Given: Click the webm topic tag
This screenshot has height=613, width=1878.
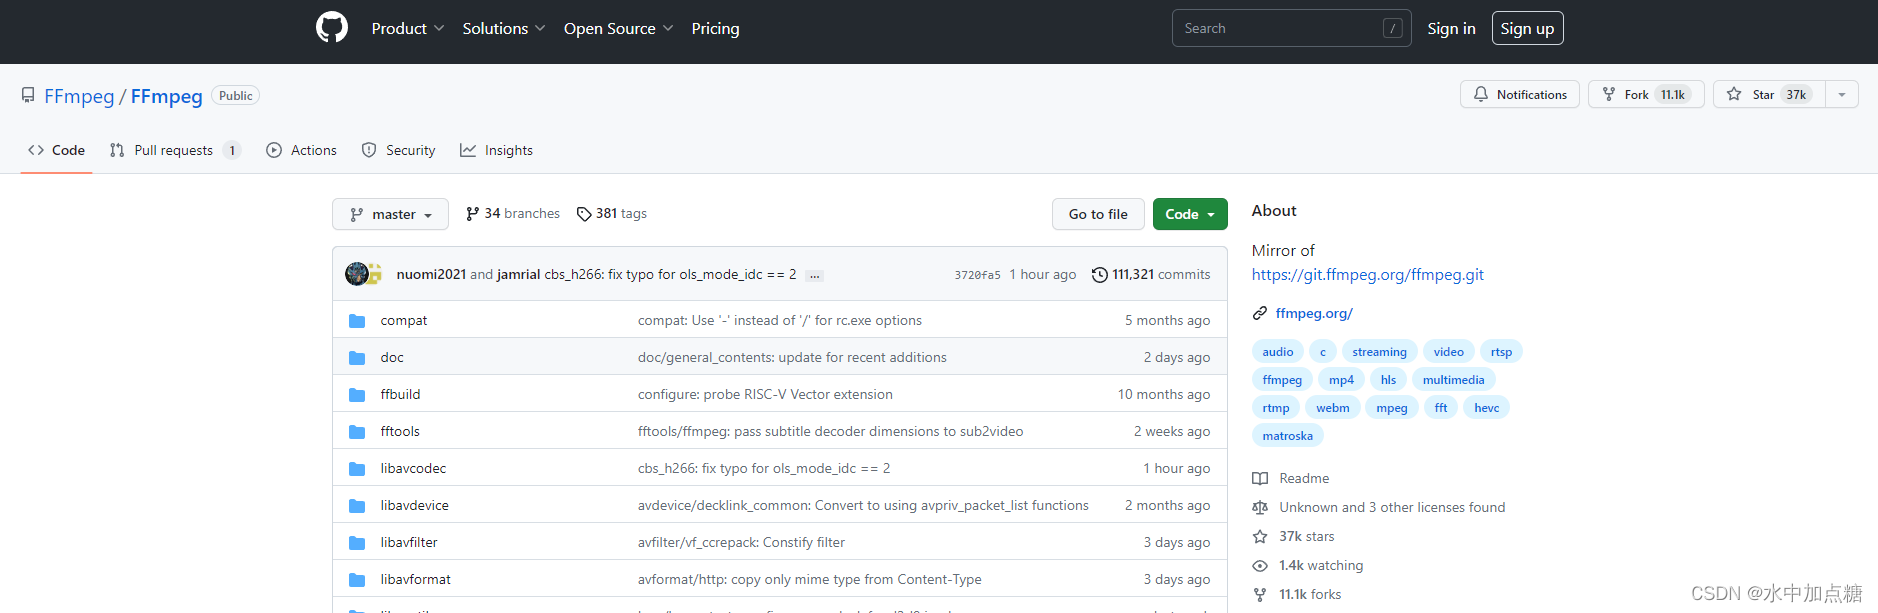Looking at the screenshot, I should (1332, 408).
